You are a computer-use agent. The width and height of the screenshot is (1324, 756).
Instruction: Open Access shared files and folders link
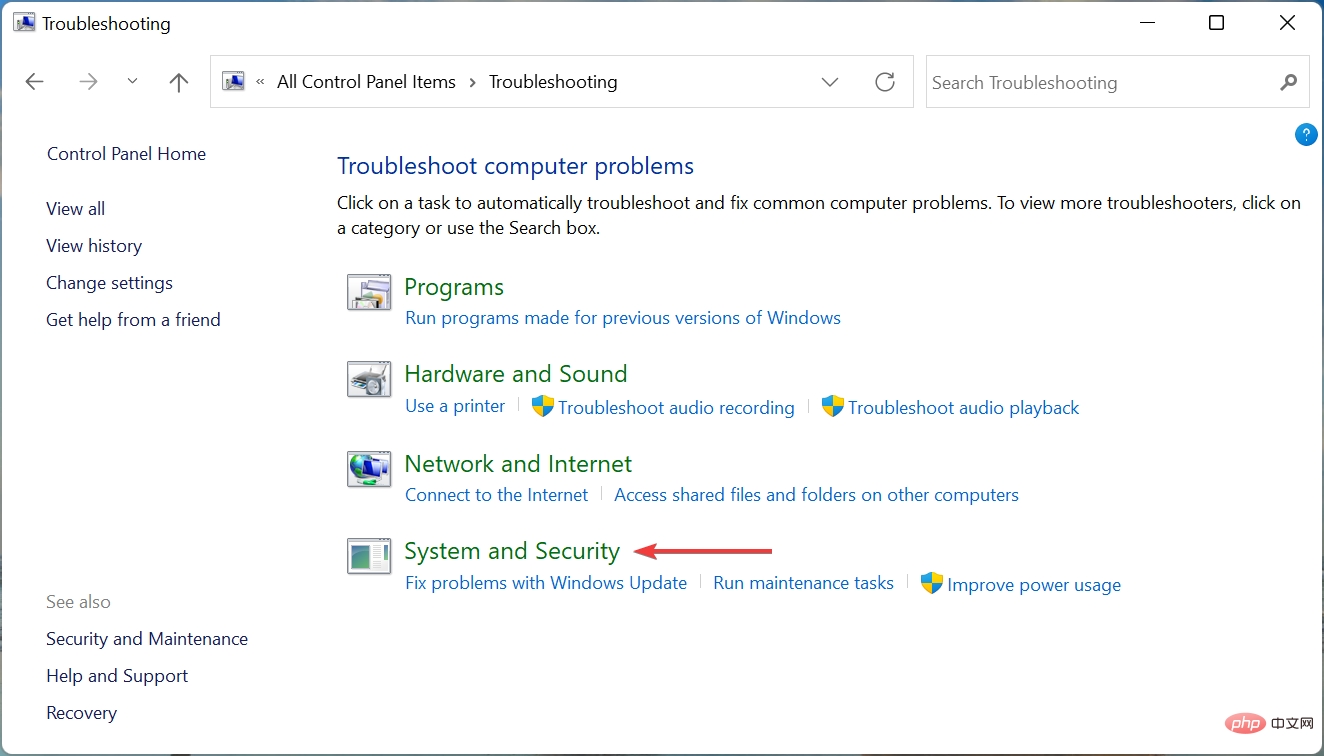click(816, 495)
